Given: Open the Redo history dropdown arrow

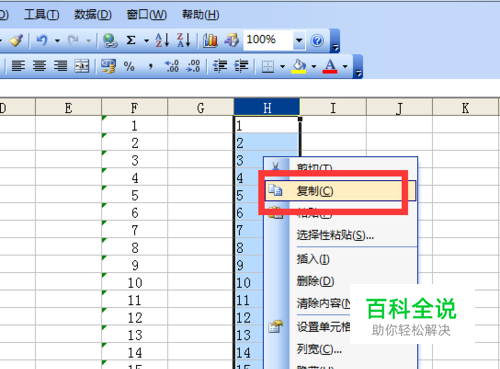Looking at the screenshot, I should 89,41.
